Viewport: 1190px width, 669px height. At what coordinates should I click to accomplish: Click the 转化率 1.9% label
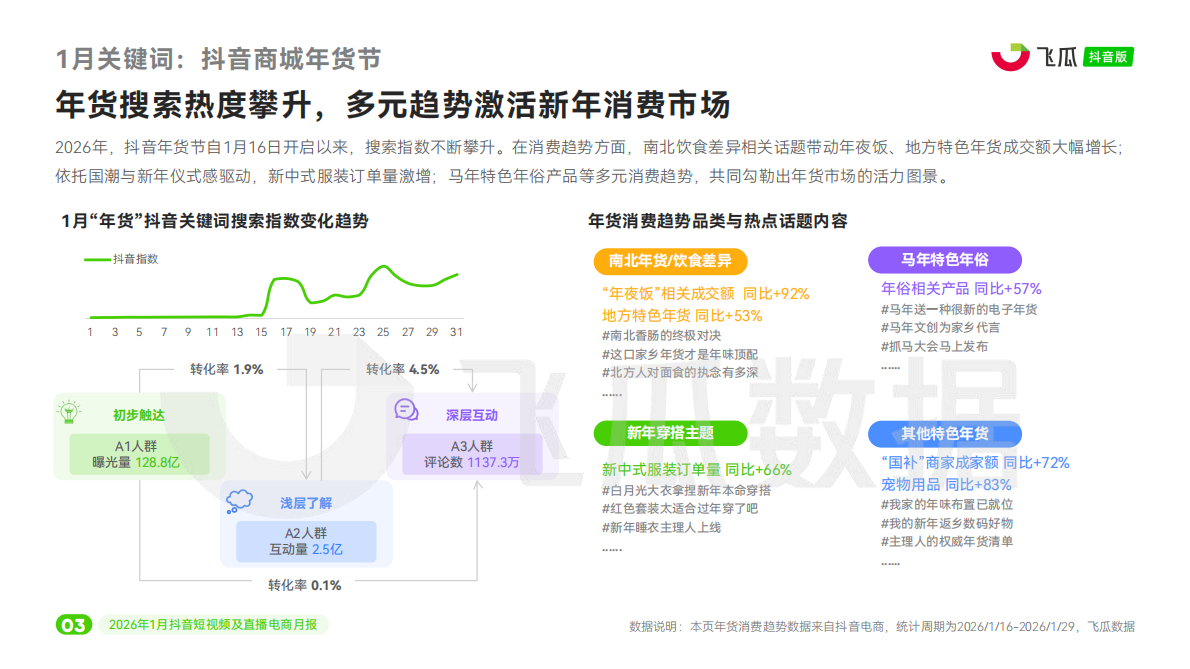click(226, 369)
